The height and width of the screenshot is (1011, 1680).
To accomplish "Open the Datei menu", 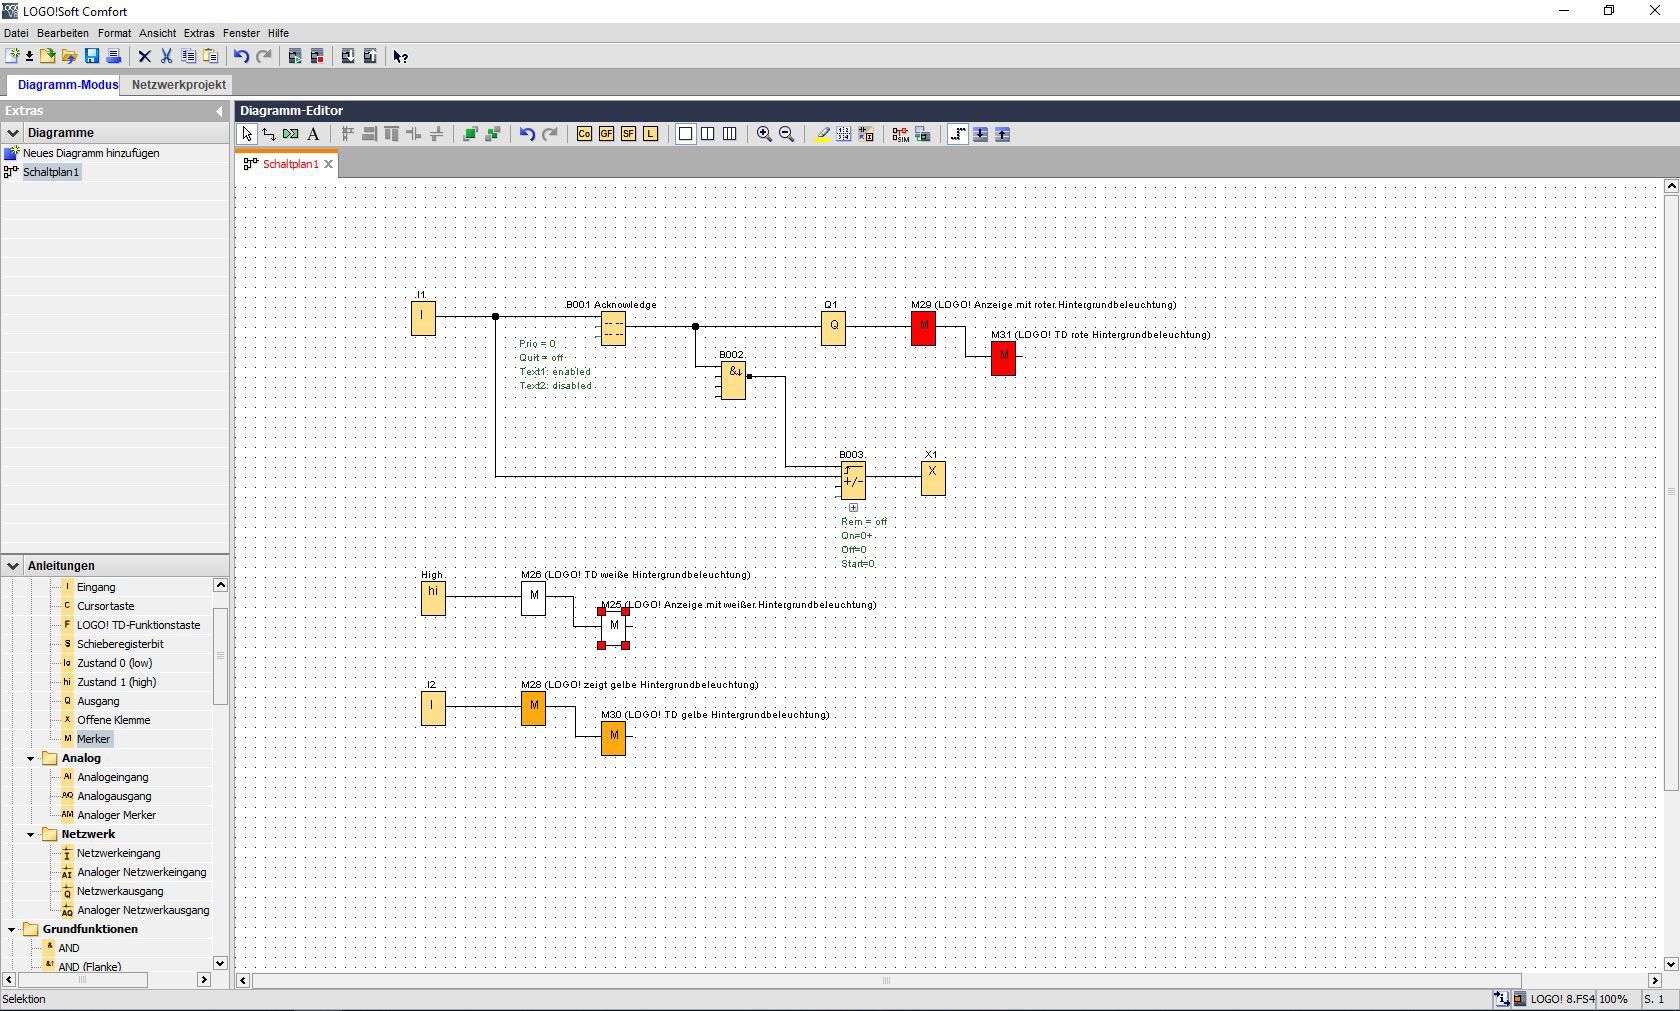I will coord(16,33).
